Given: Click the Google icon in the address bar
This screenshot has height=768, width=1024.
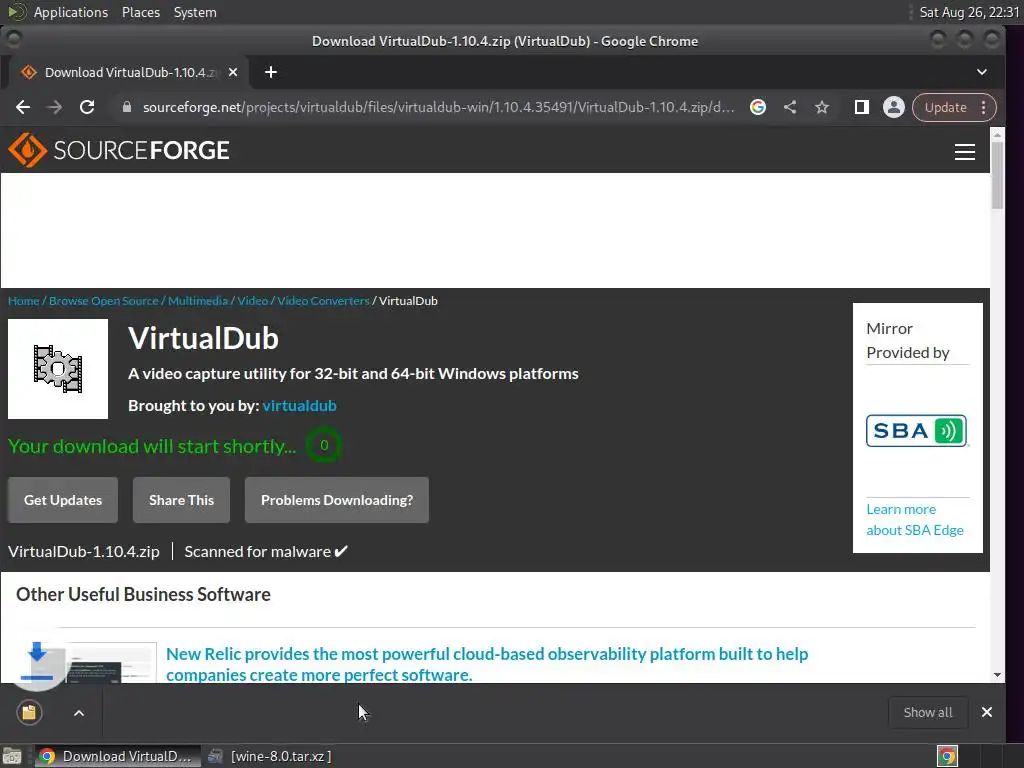Looking at the screenshot, I should pos(758,108).
